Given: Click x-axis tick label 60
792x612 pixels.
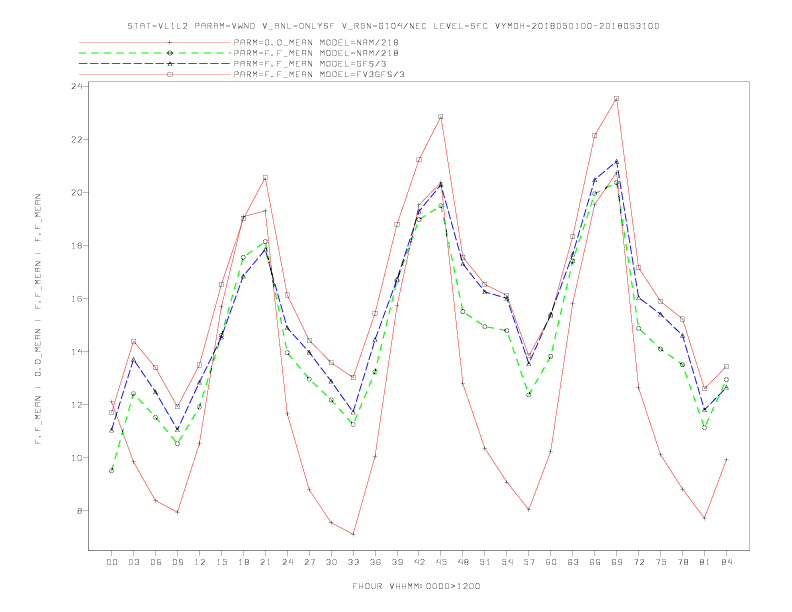Looking at the screenshot, I should click(x=551, y=562).
